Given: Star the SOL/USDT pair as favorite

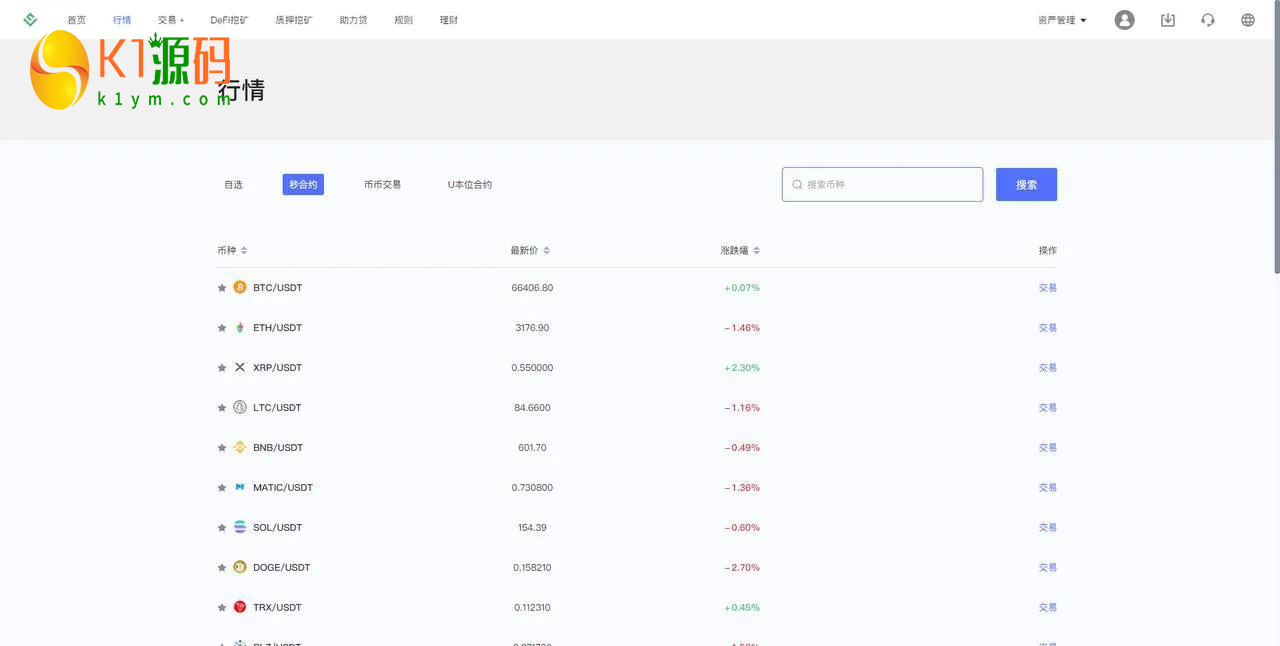Looking at the screenshot, I should (222, 528).
